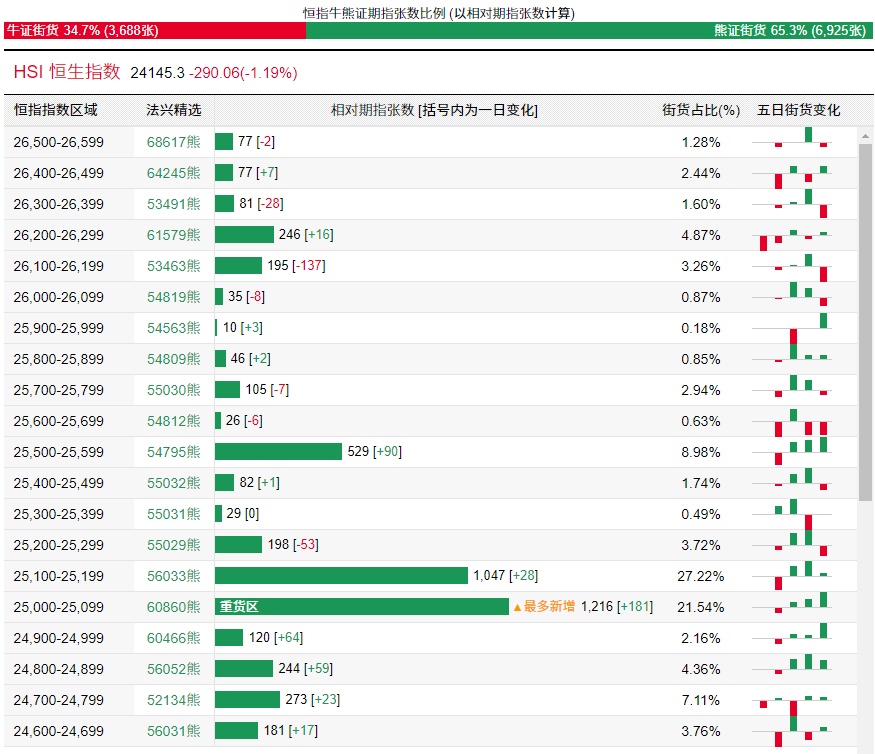Open warrant link 60860熊

[174, 607]
